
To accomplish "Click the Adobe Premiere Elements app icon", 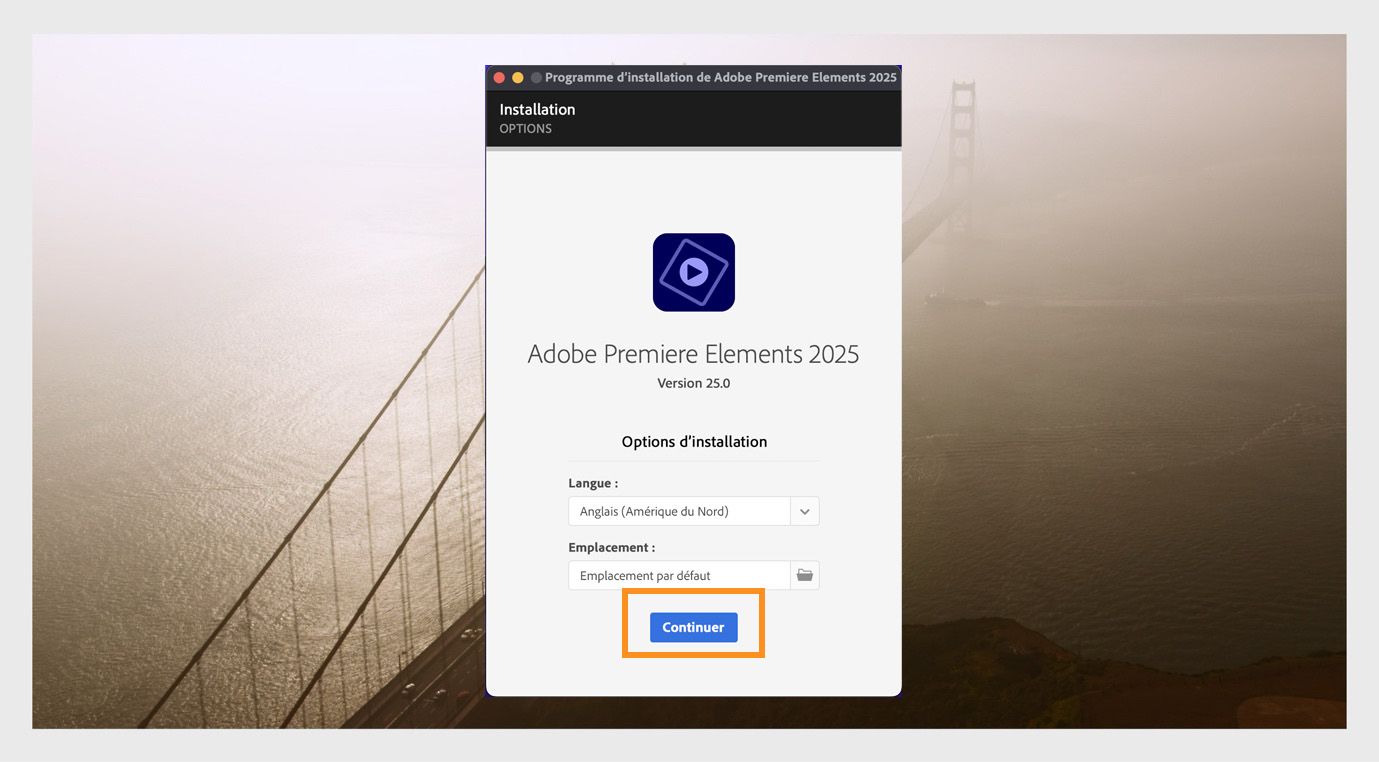I will point(694,272).
